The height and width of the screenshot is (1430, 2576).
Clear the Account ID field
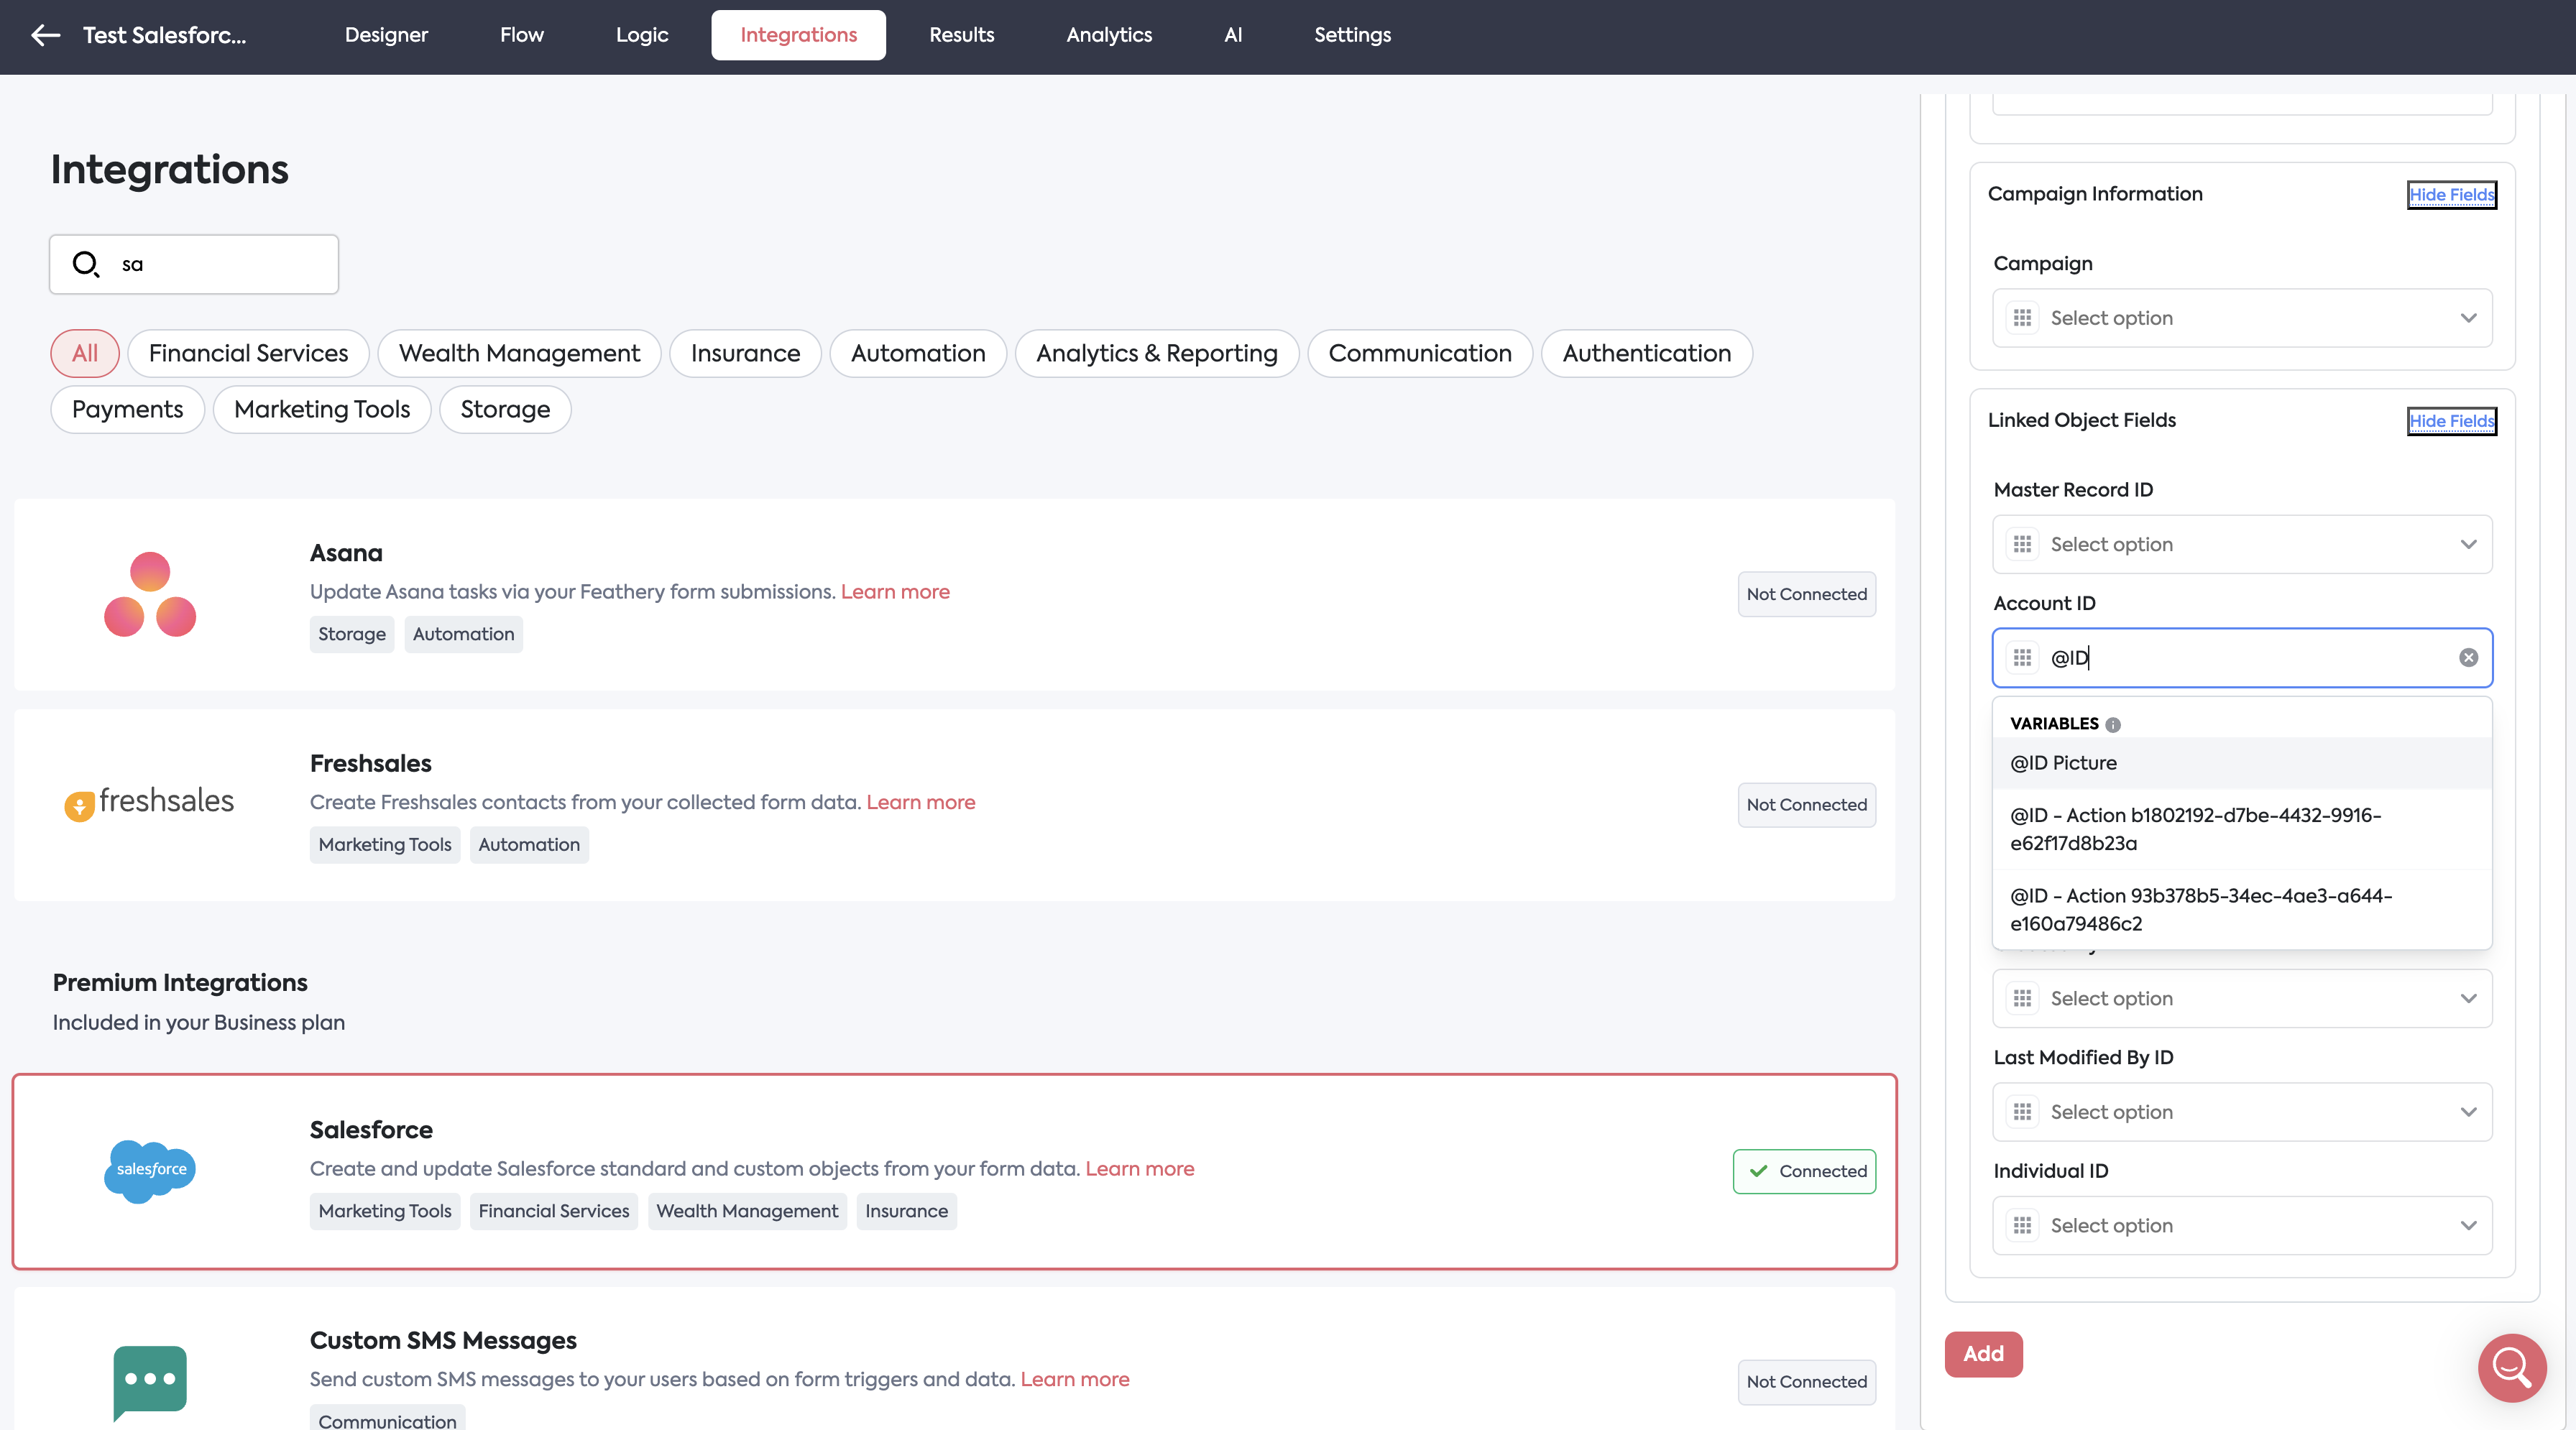2468,657
